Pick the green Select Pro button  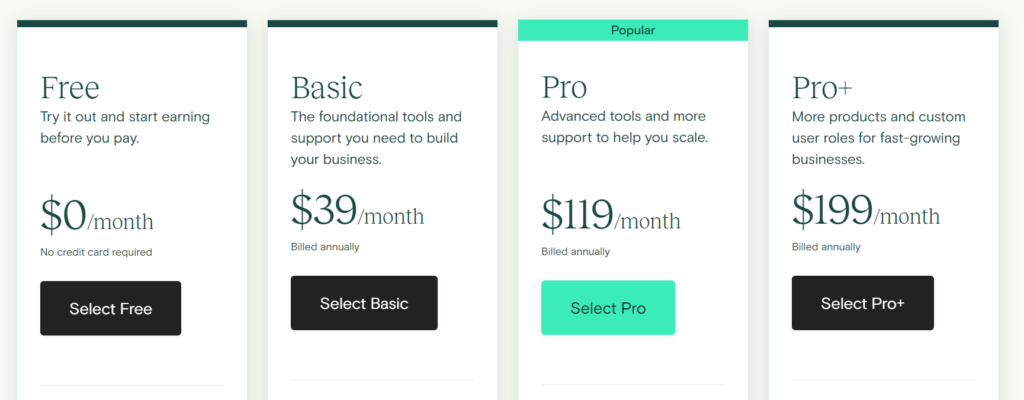point(608,308)
